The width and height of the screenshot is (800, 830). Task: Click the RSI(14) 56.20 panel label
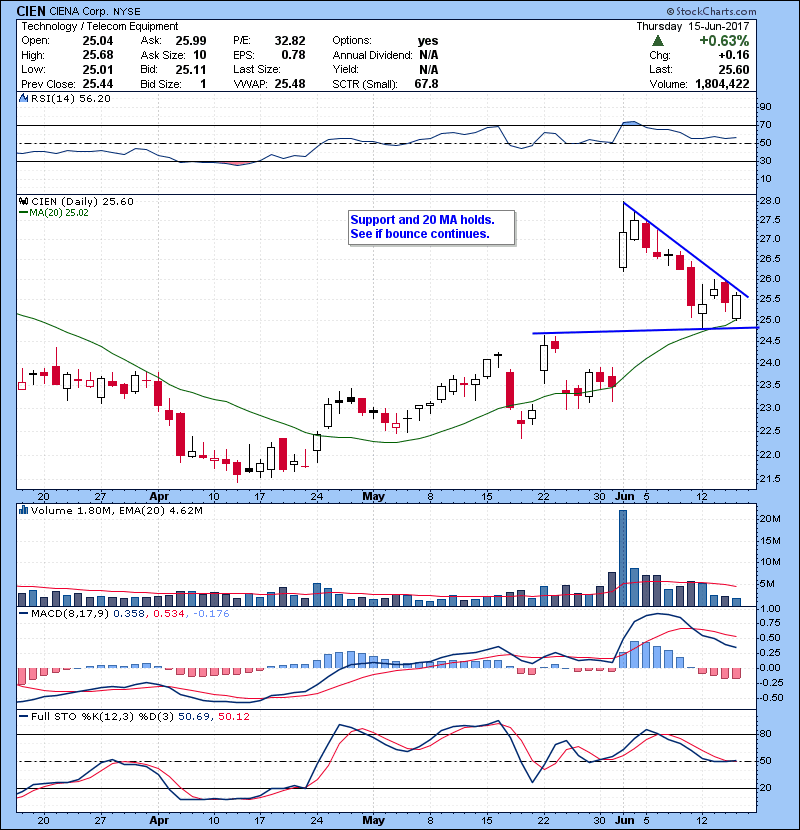[x=70, y=98]
